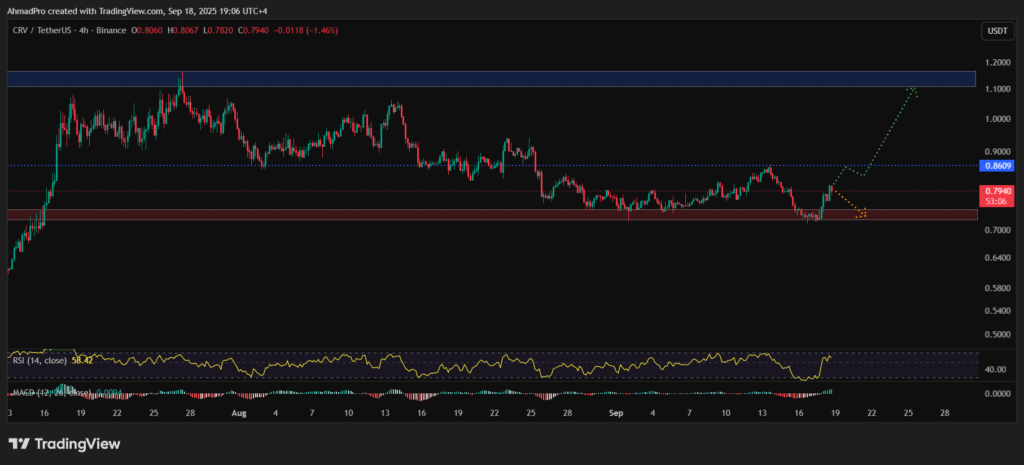Click the 1.0000 price axis label
Viewport: 1024px width, 465px height.
pyautogui.click(x=996, y=120)
